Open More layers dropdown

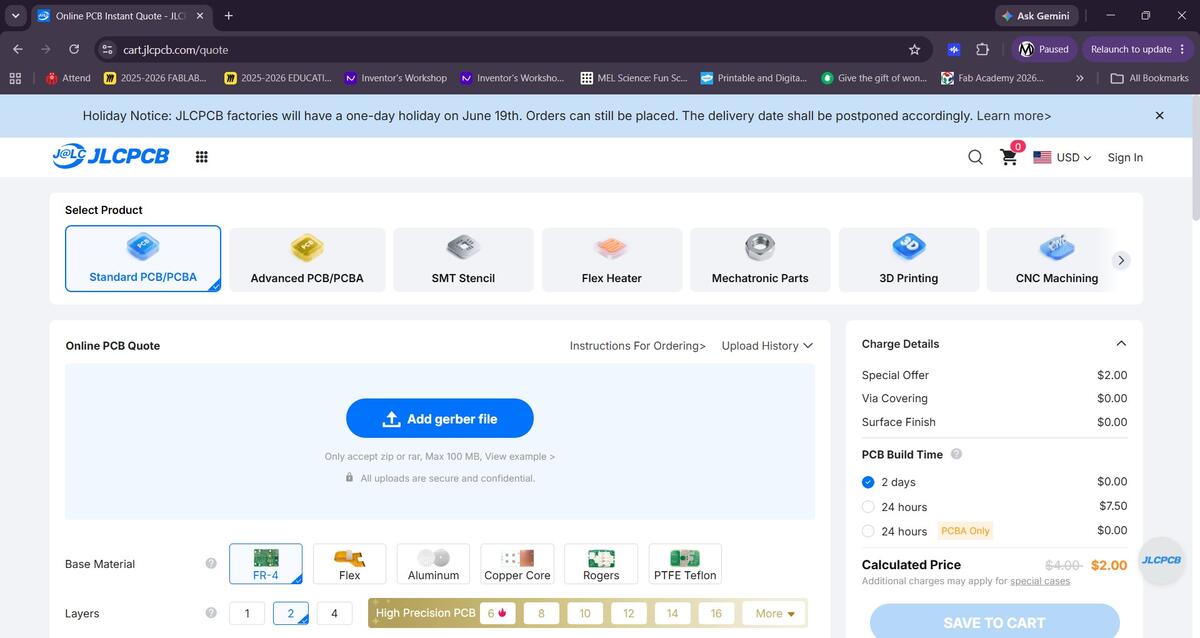(x=775, y=613)
